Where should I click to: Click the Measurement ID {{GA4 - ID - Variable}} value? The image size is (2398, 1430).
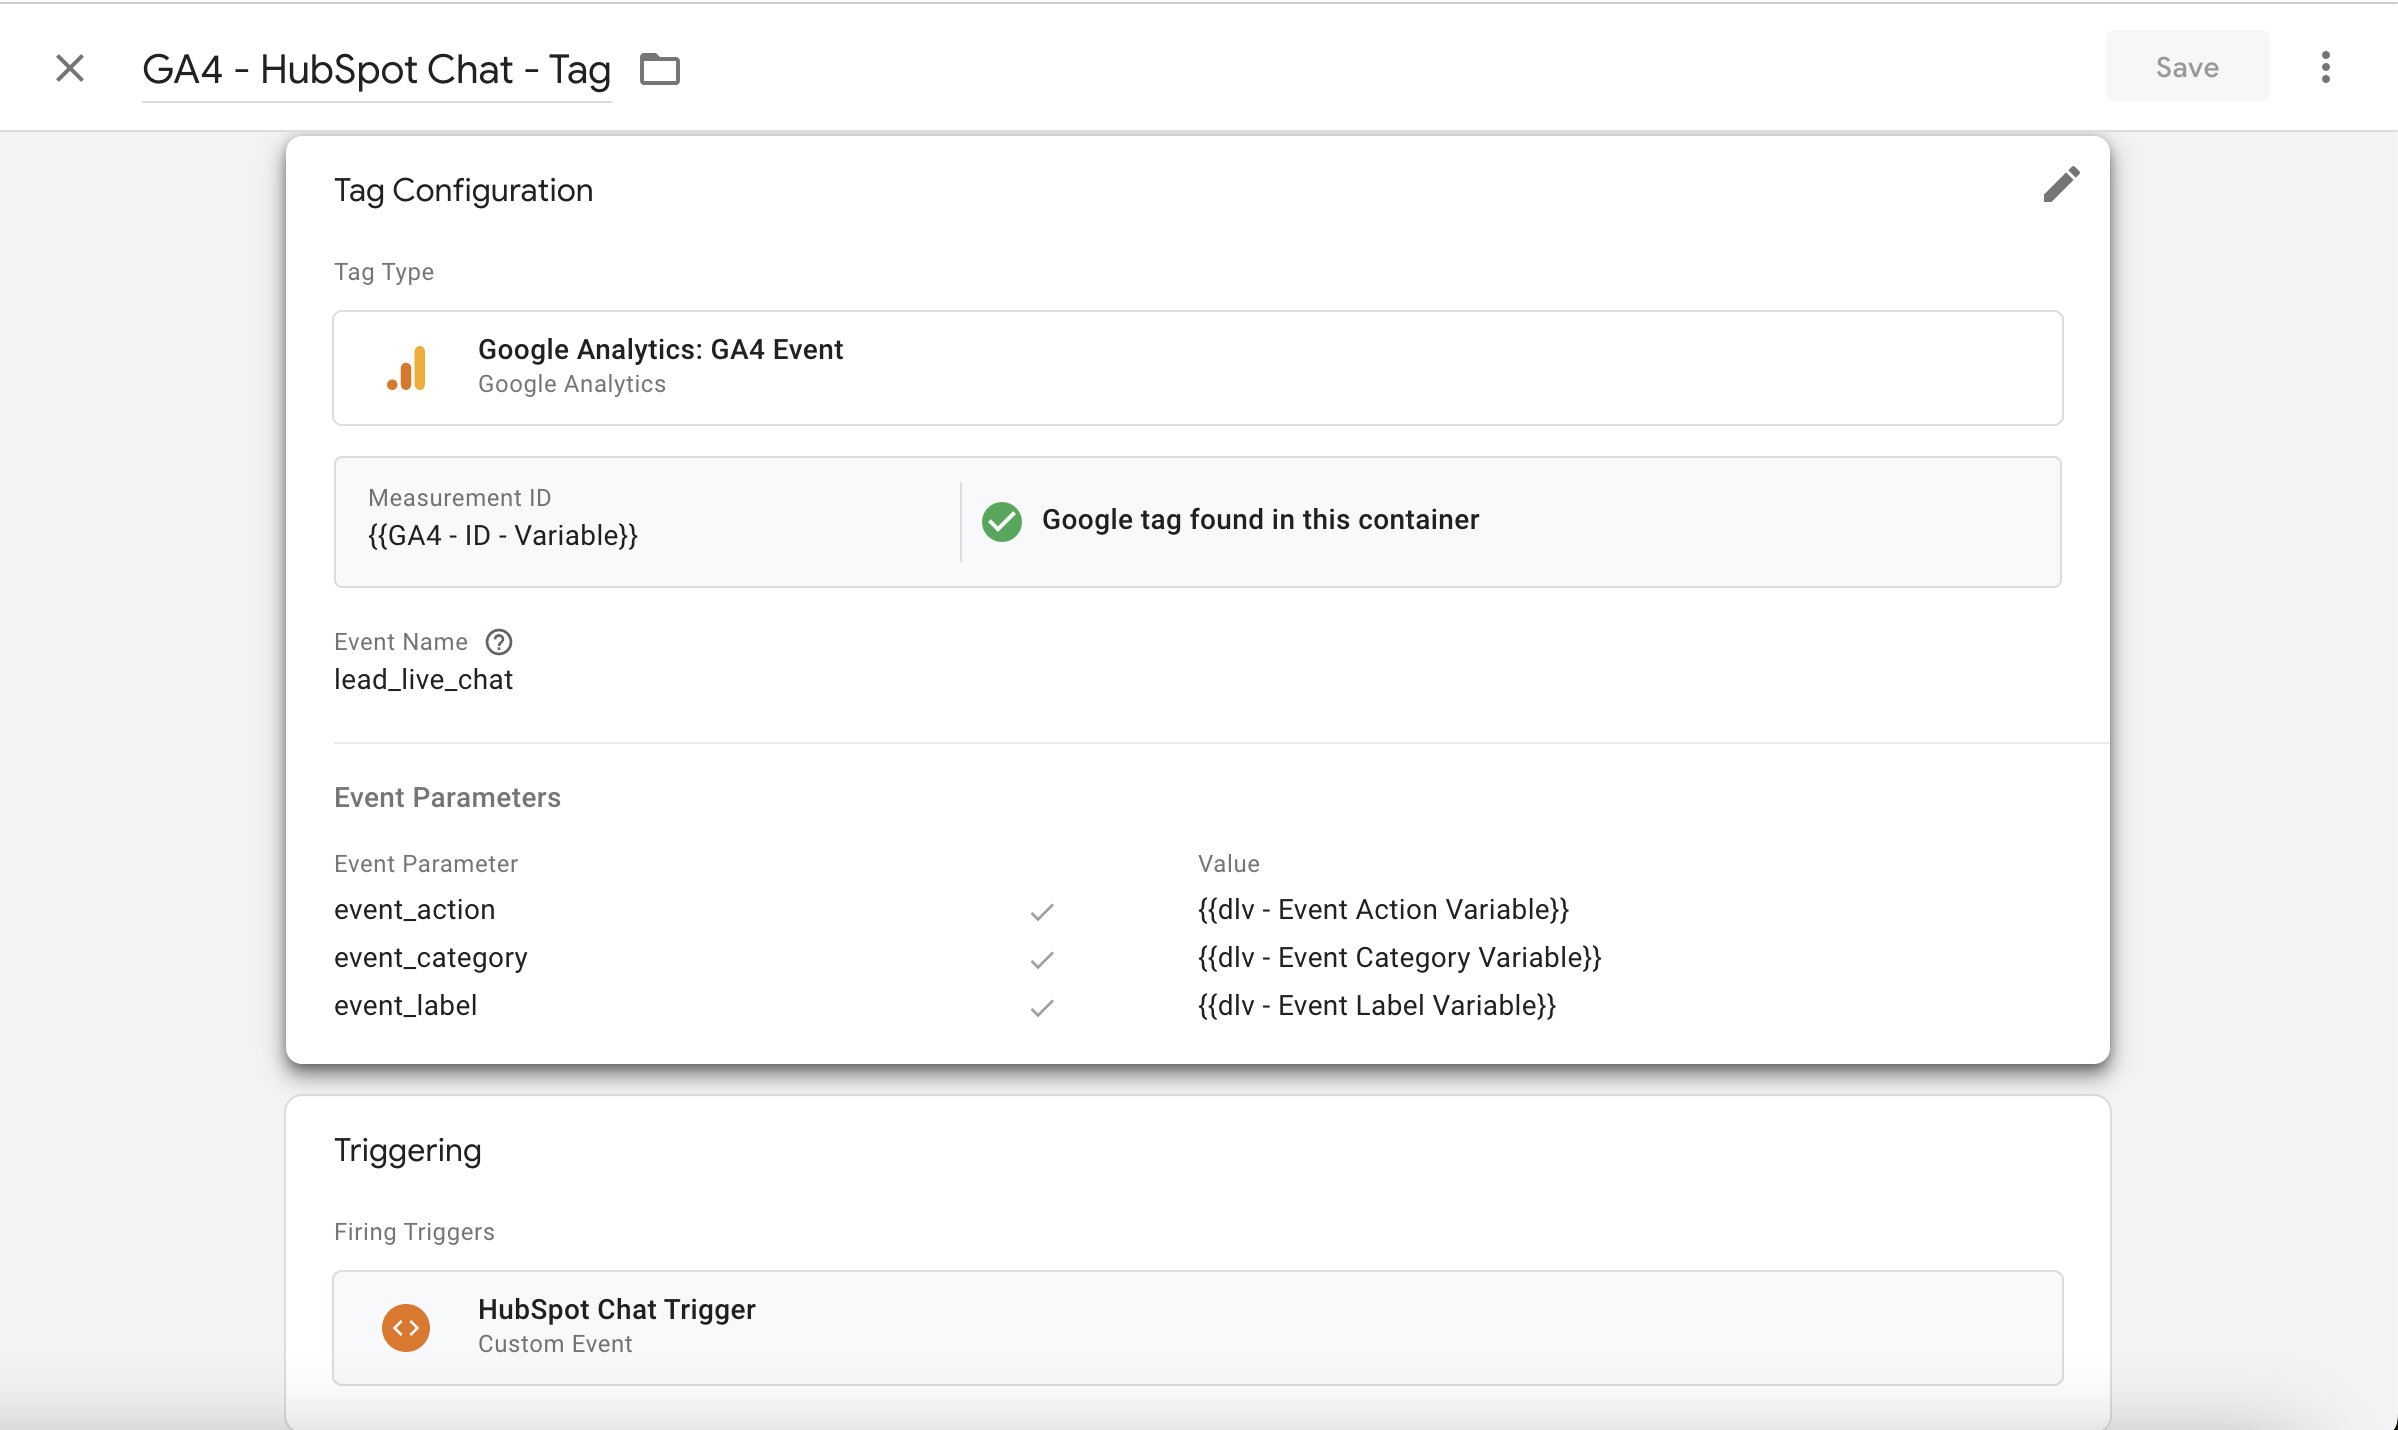pos(503,536)
